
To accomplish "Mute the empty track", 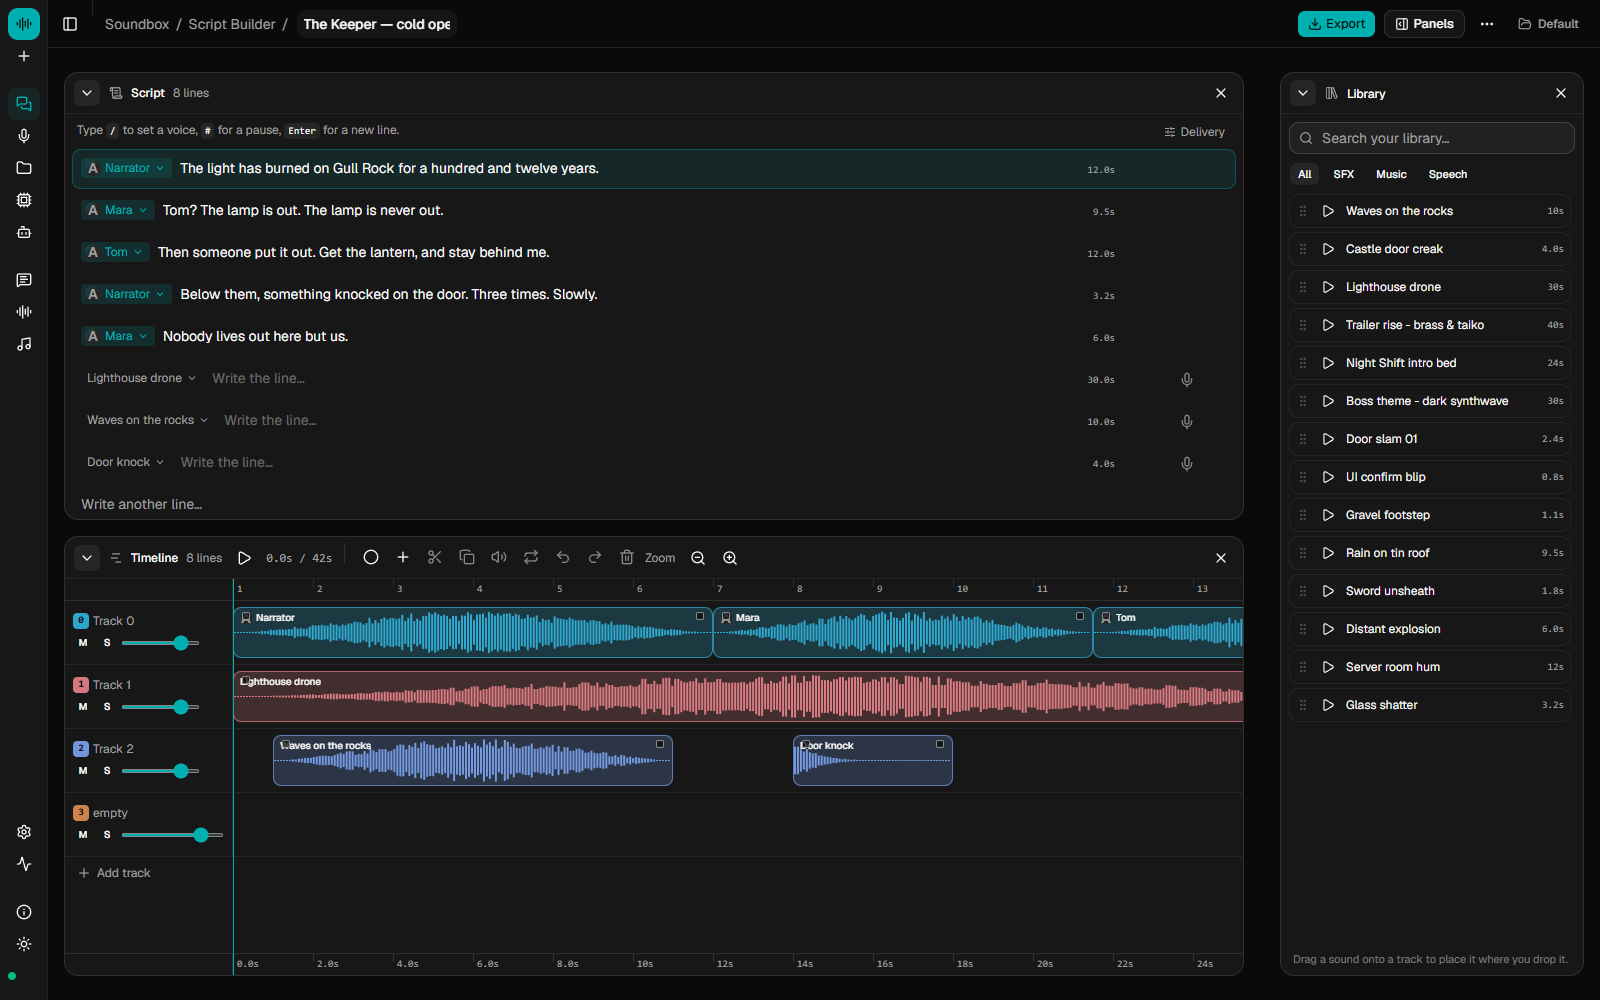I will (x=83, y=835).
